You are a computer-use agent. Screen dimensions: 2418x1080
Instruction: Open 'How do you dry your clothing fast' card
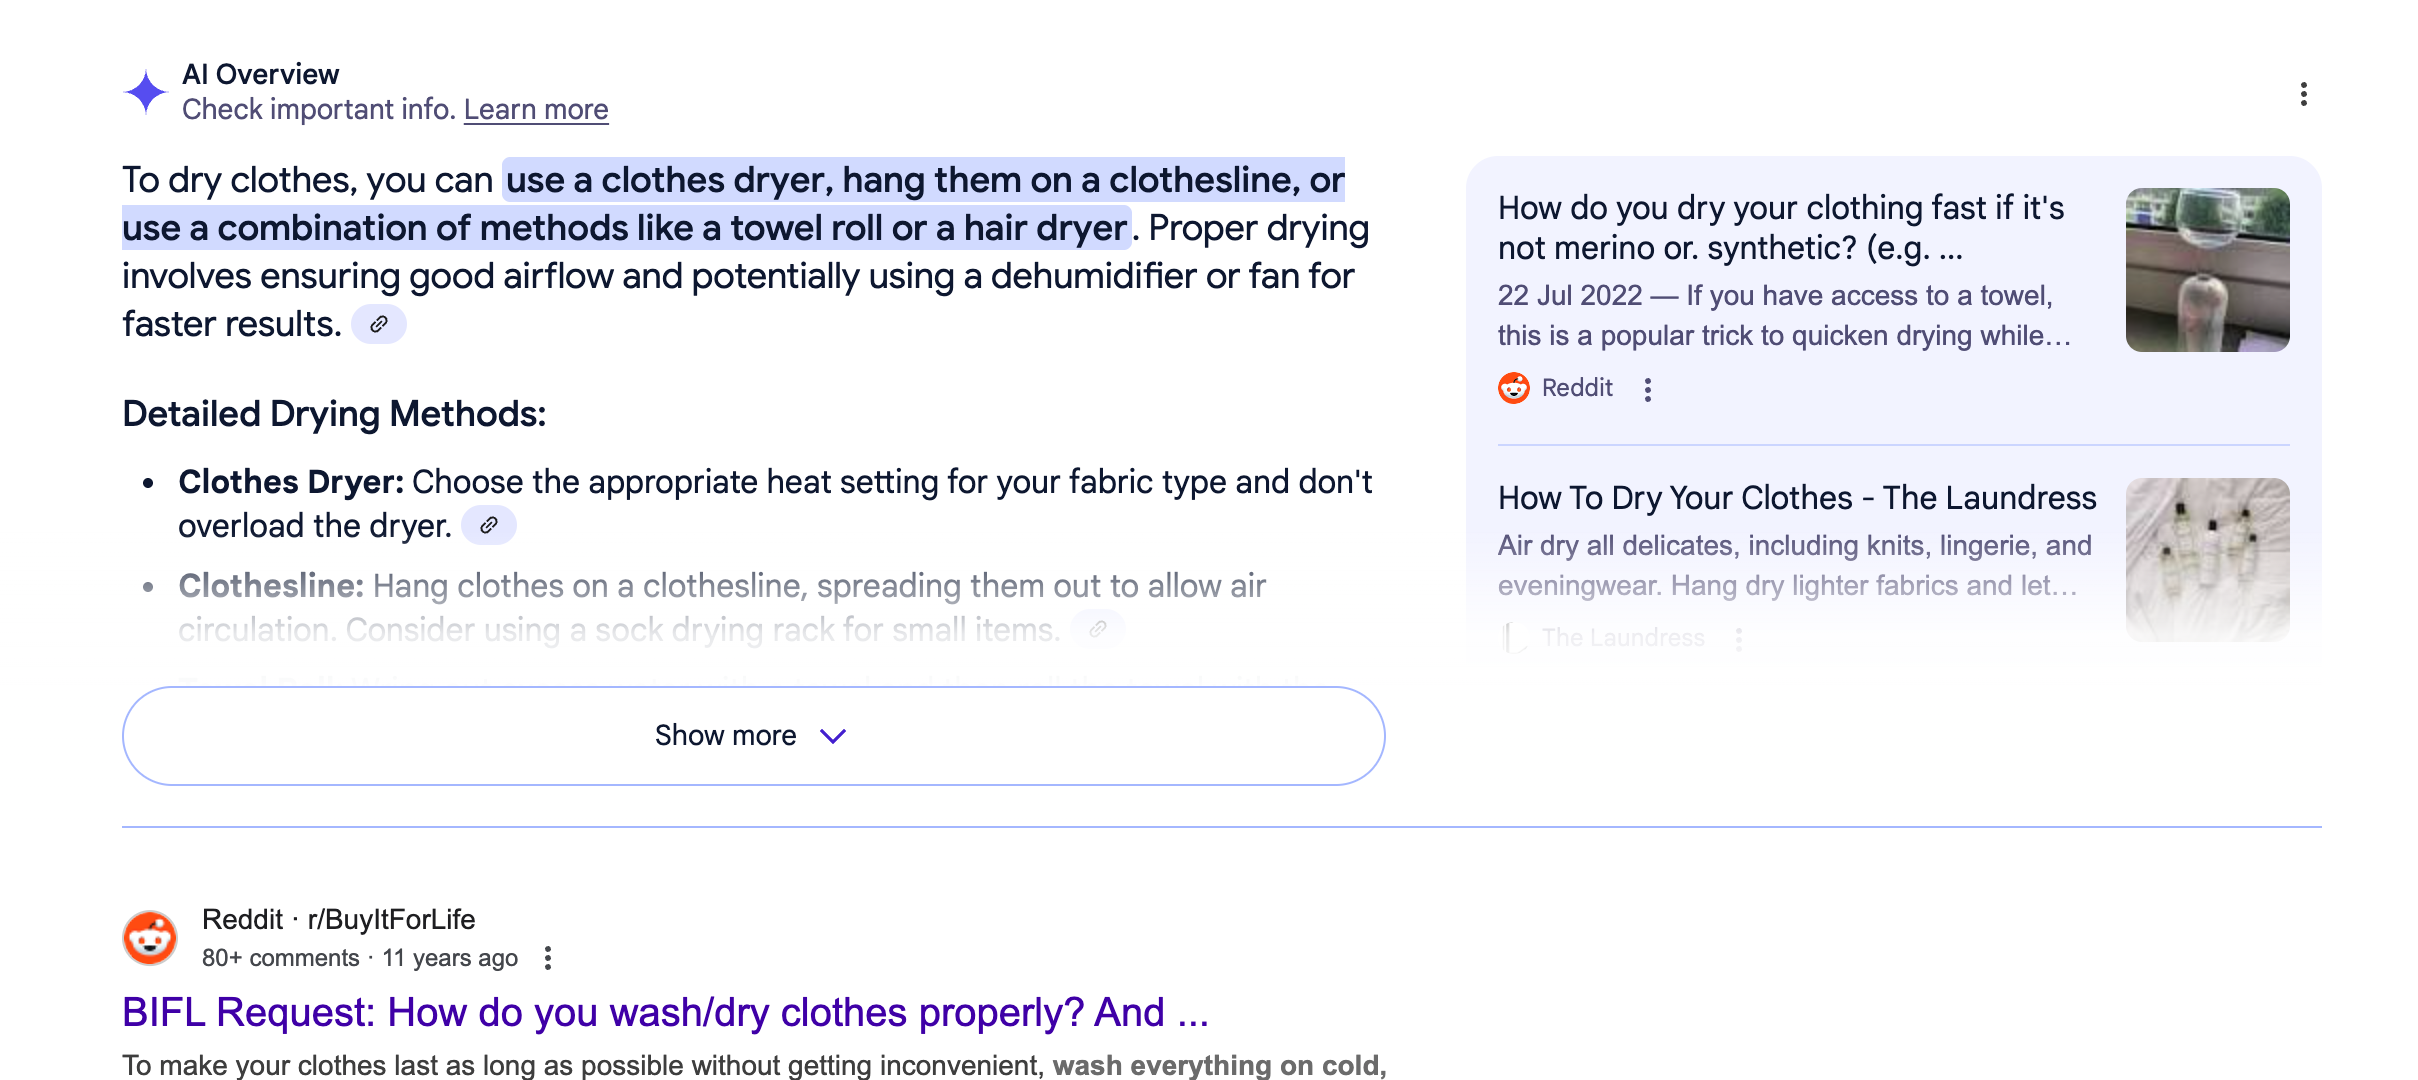(x=1781, y=228)
